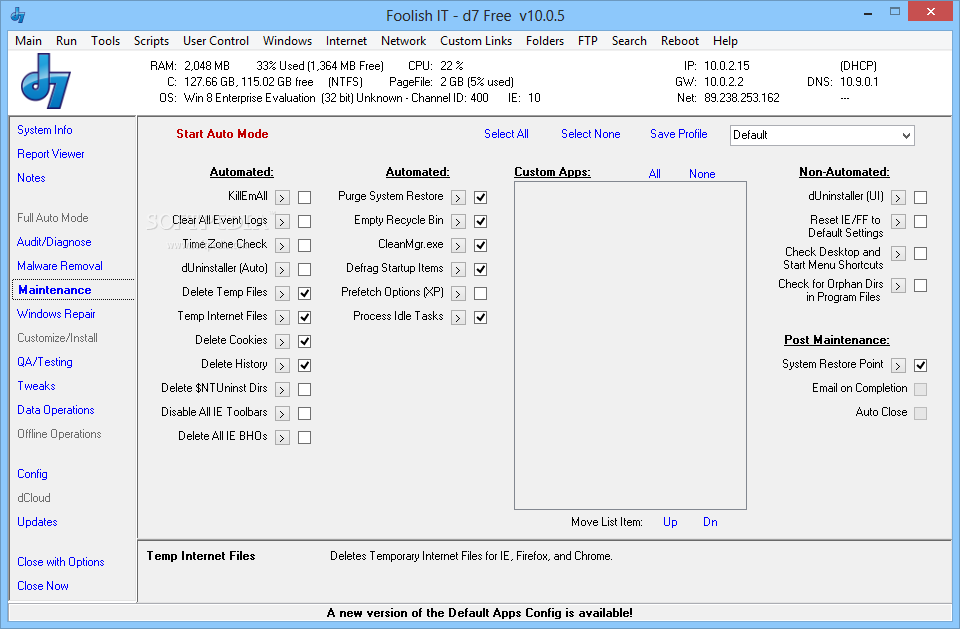Move list item Dn
This screenshot has width=960, height=629.
(x=710, y=522)
